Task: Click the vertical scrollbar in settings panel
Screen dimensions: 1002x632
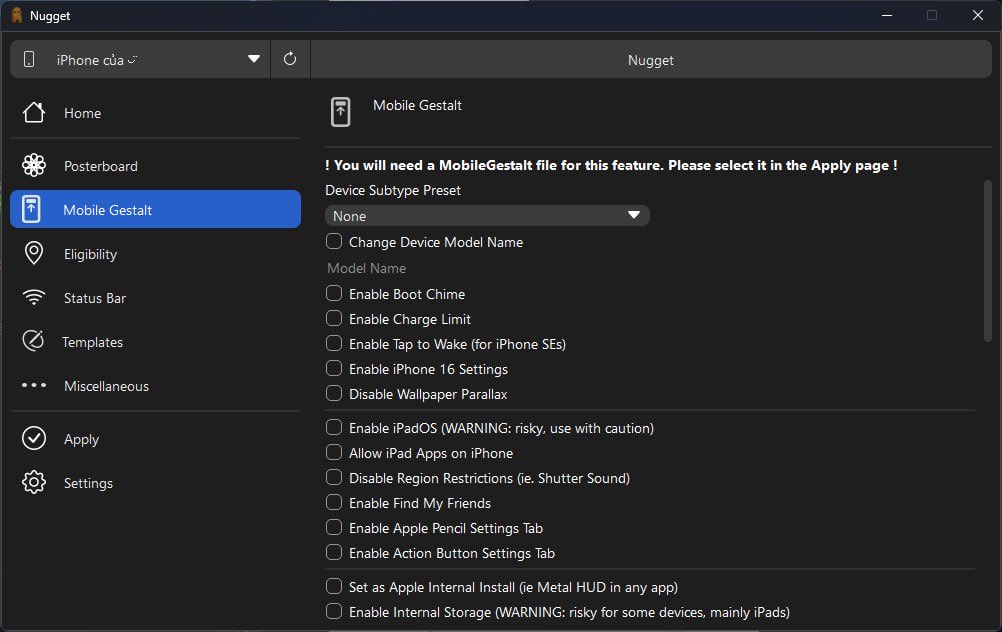Action: point(987,262)
